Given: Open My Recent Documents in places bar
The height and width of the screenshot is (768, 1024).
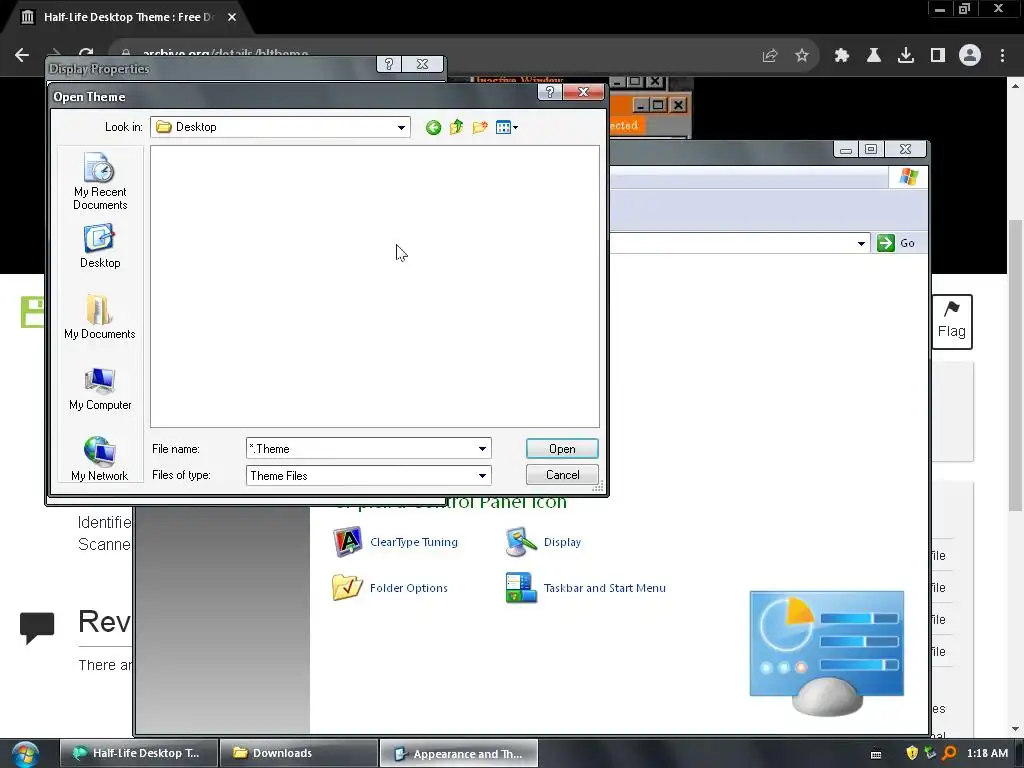Looking at the screenshot, I should tap(100, 181).
